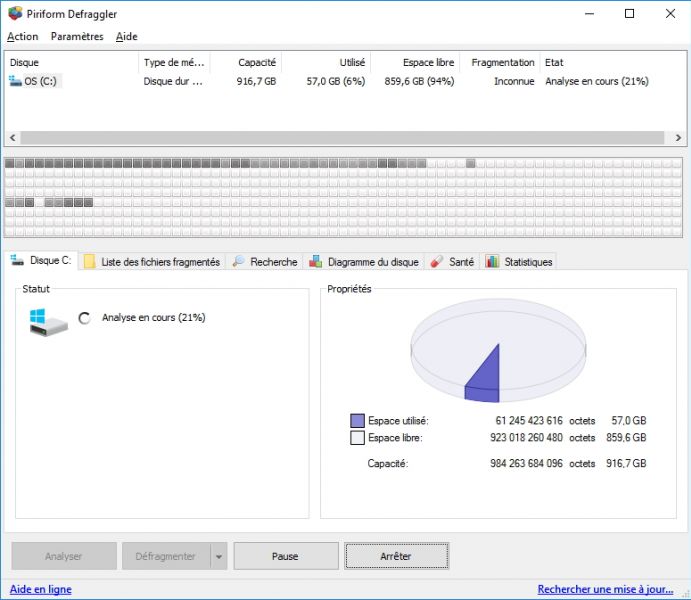Click the Espace libre white swatch
Image resolution: width=691 pixels, height=600 pixels.
[357, 438]
